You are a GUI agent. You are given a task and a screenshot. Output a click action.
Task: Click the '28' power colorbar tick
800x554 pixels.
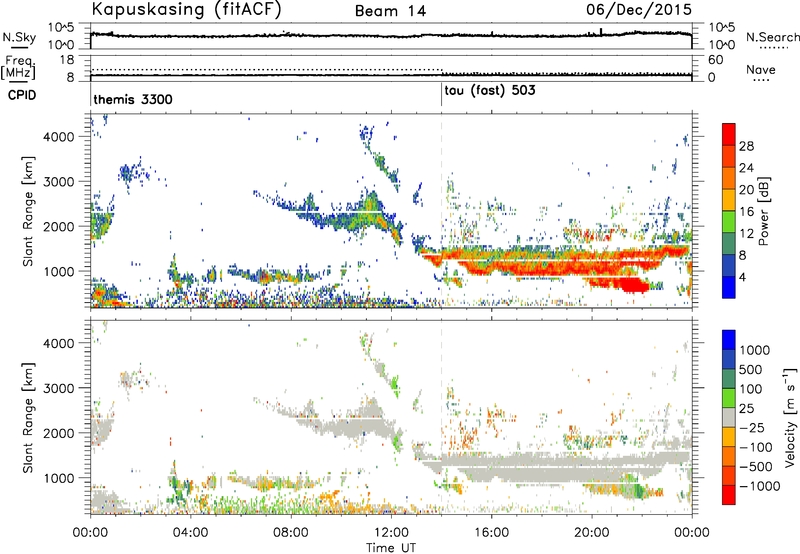coord(746,146)
